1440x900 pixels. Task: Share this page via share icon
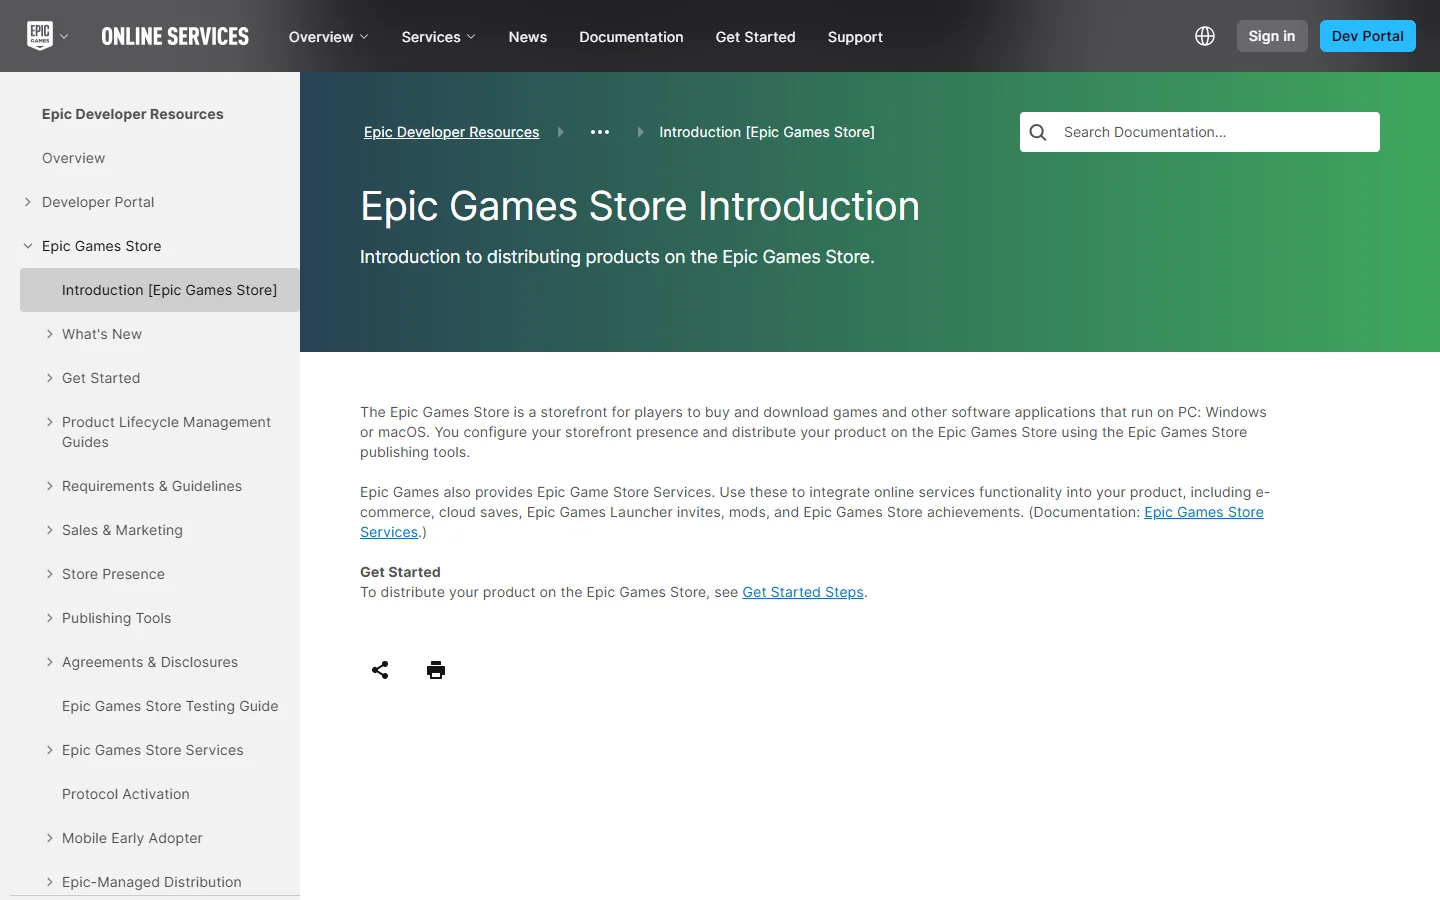coord(380,670)
